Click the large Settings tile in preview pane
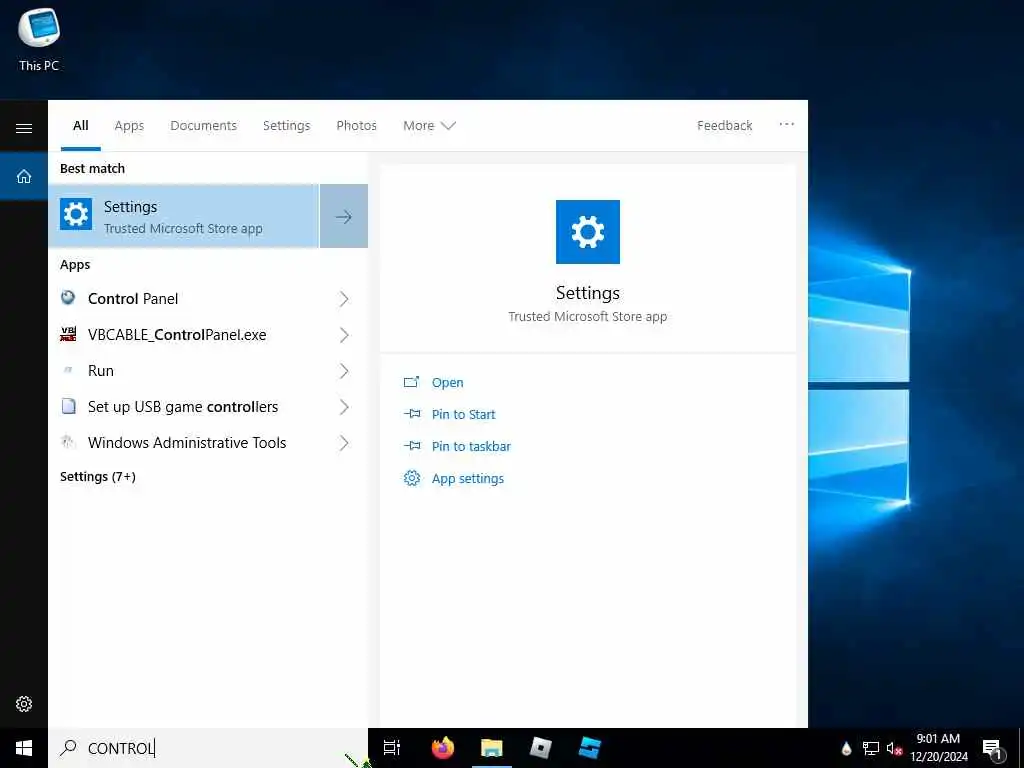This screenshot has width=1024, height=768. (588, 232)
